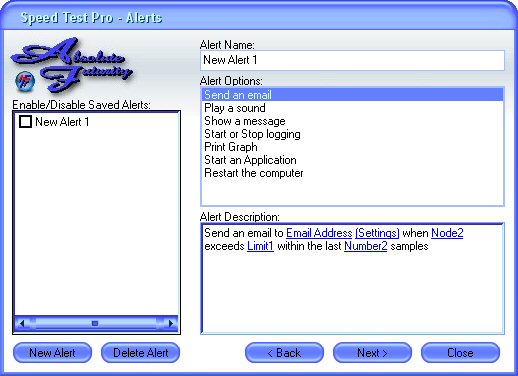Select the Play a sound option

352,108
